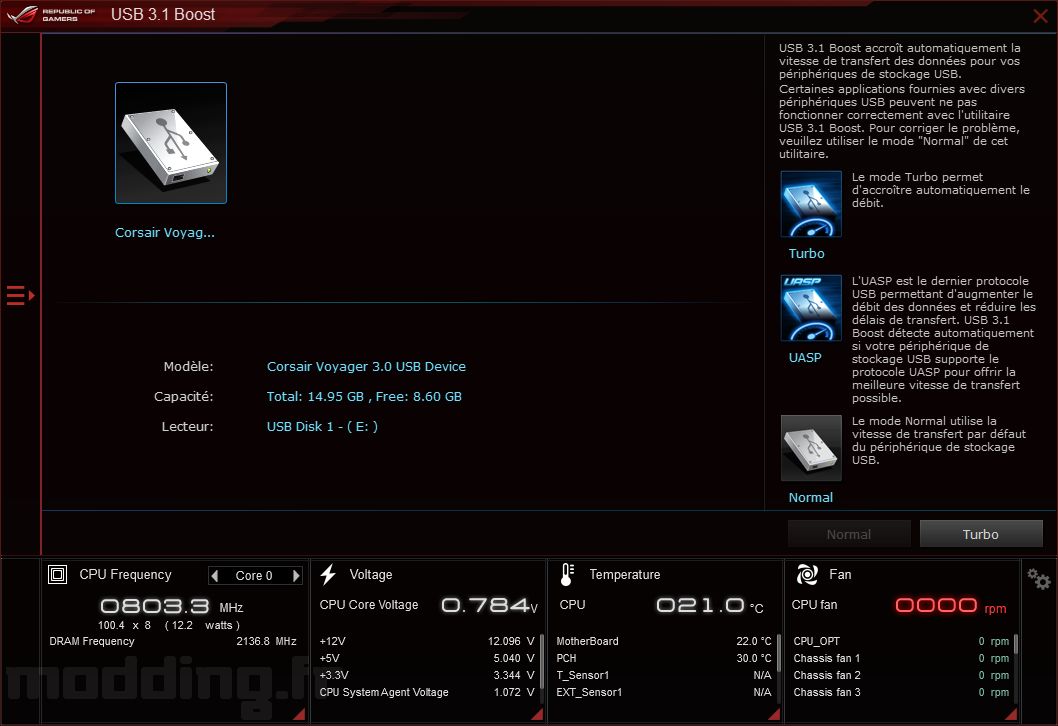The height and width of the screenshot is (726, 1058).
Task: Click the CPU Frequency chip icon
Action: (x=57, y=574)
